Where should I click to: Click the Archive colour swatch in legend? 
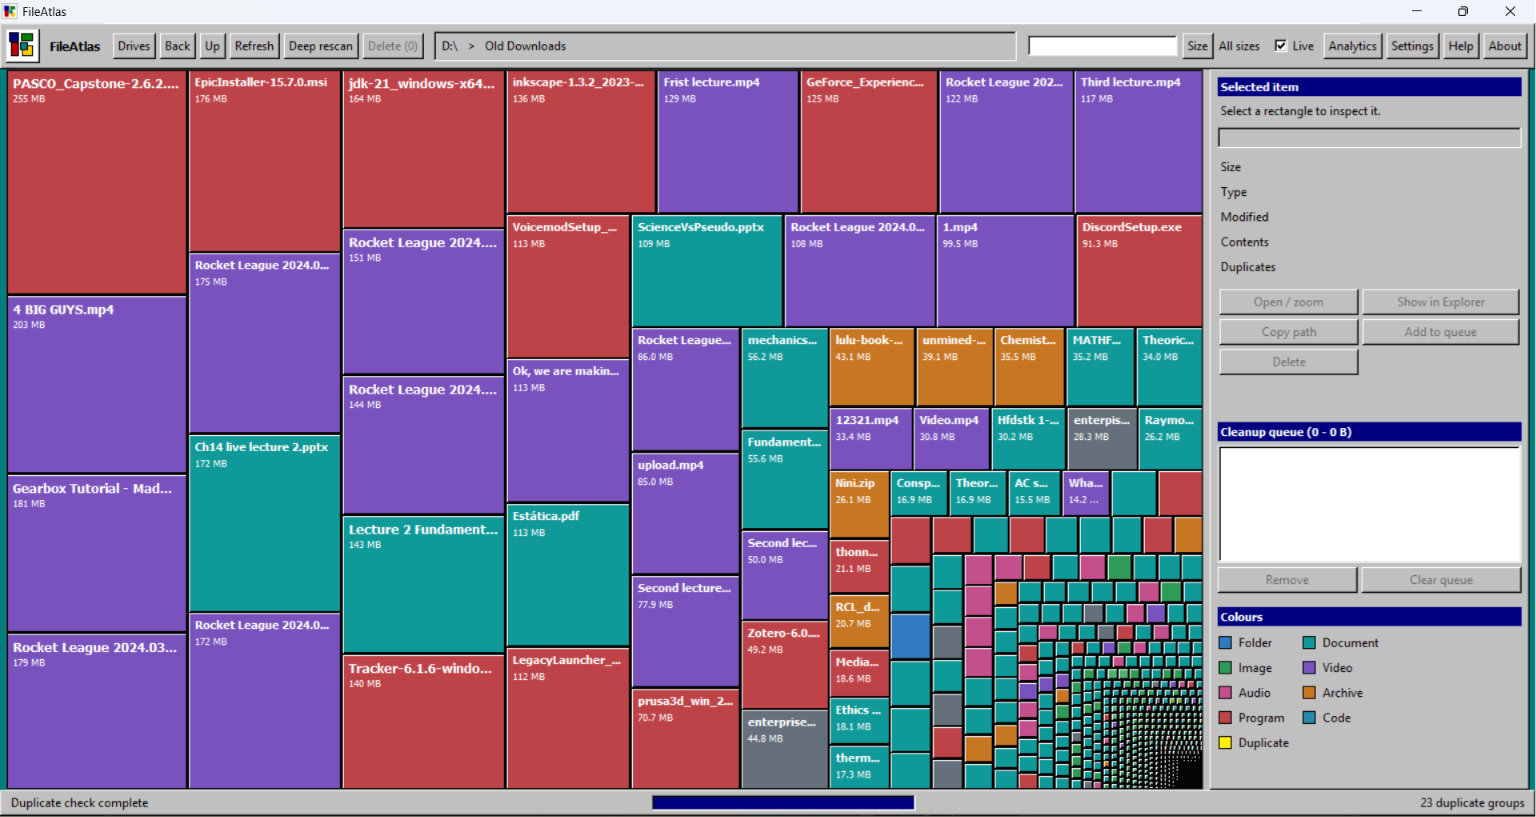pos(1309,693)
